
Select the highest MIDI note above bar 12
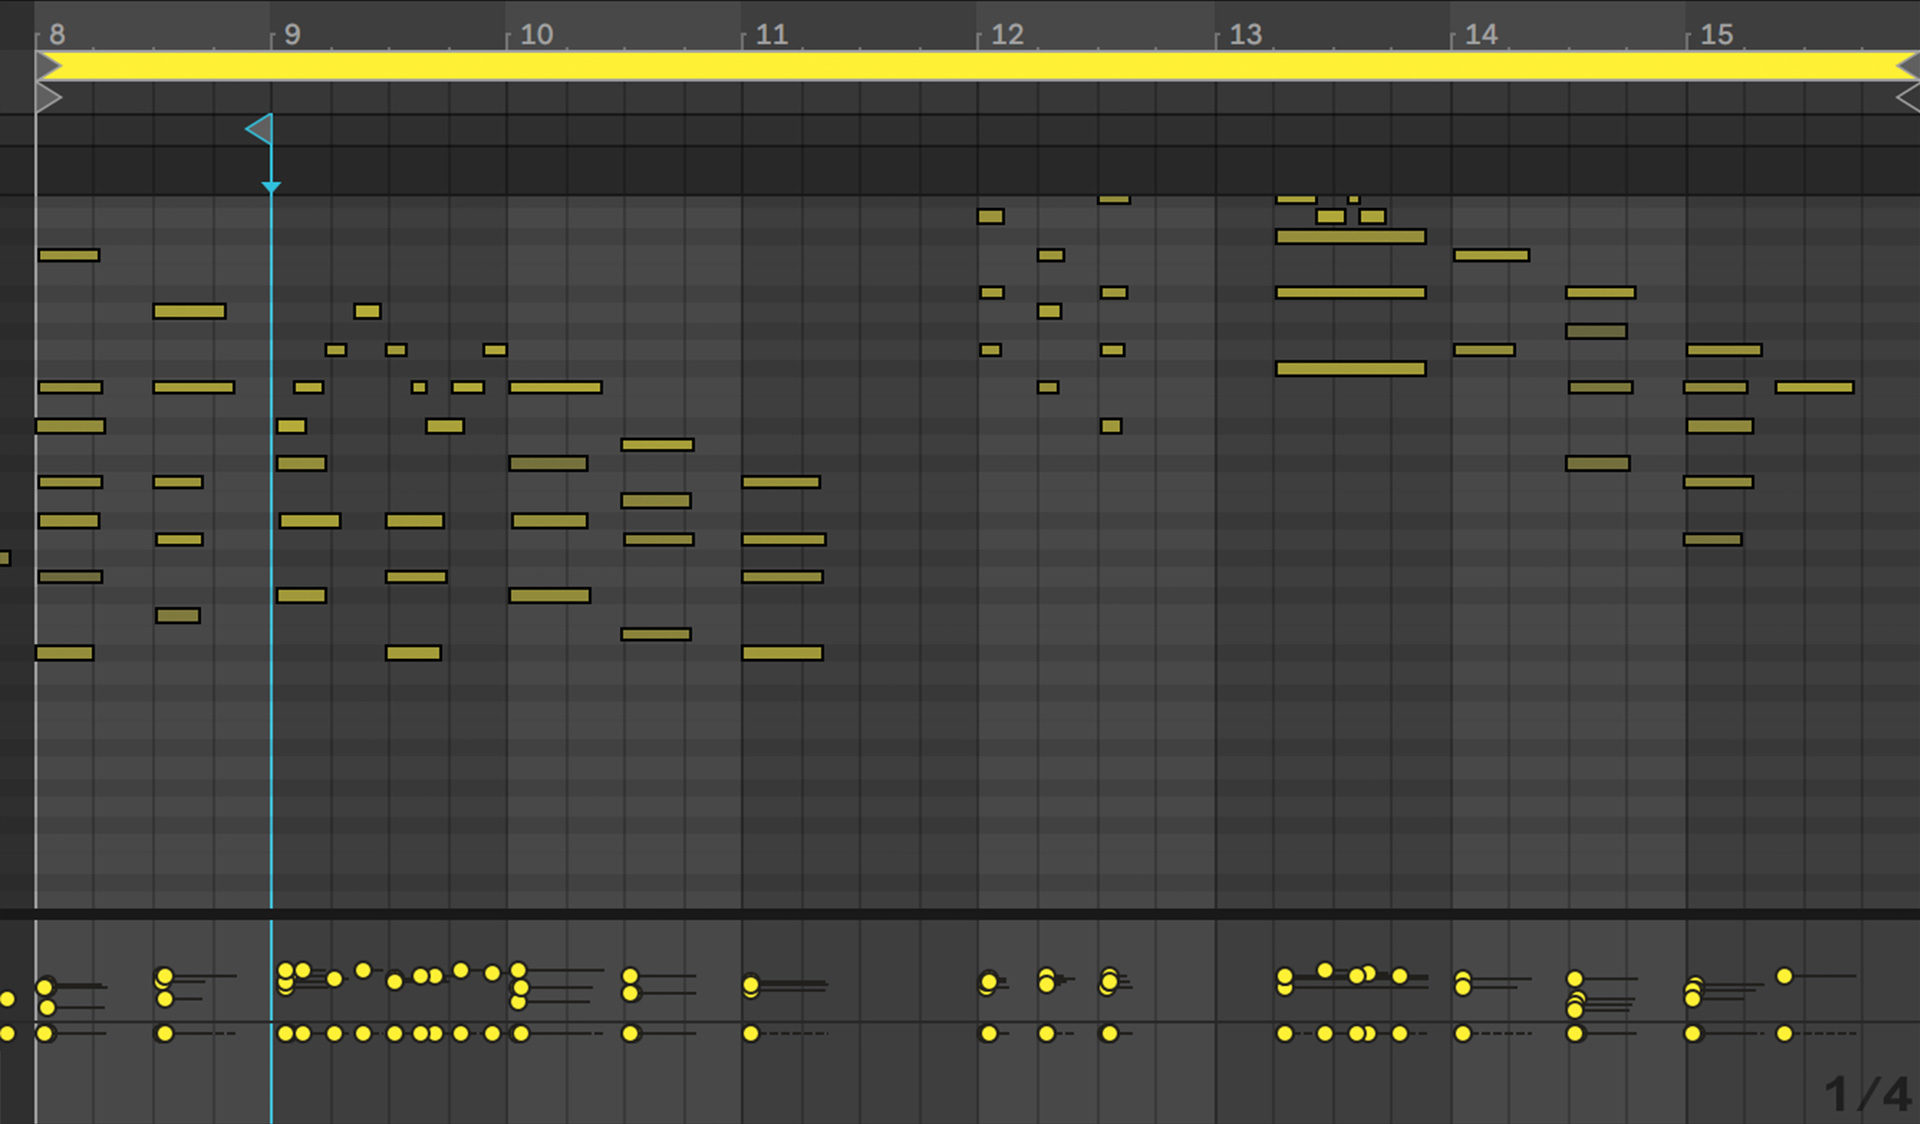1113,200
